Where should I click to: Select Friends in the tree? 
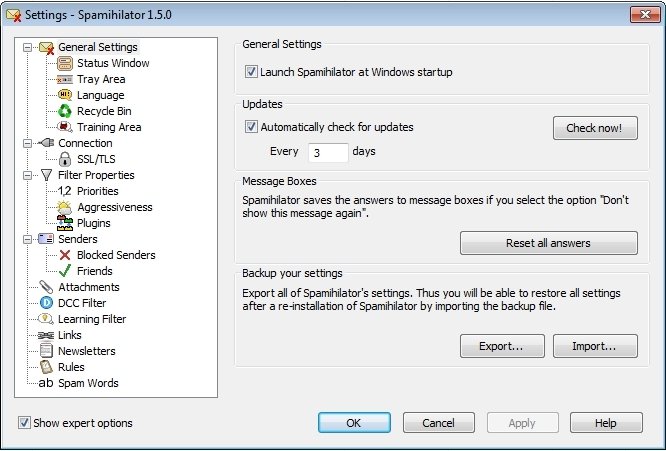pos(95,271)
